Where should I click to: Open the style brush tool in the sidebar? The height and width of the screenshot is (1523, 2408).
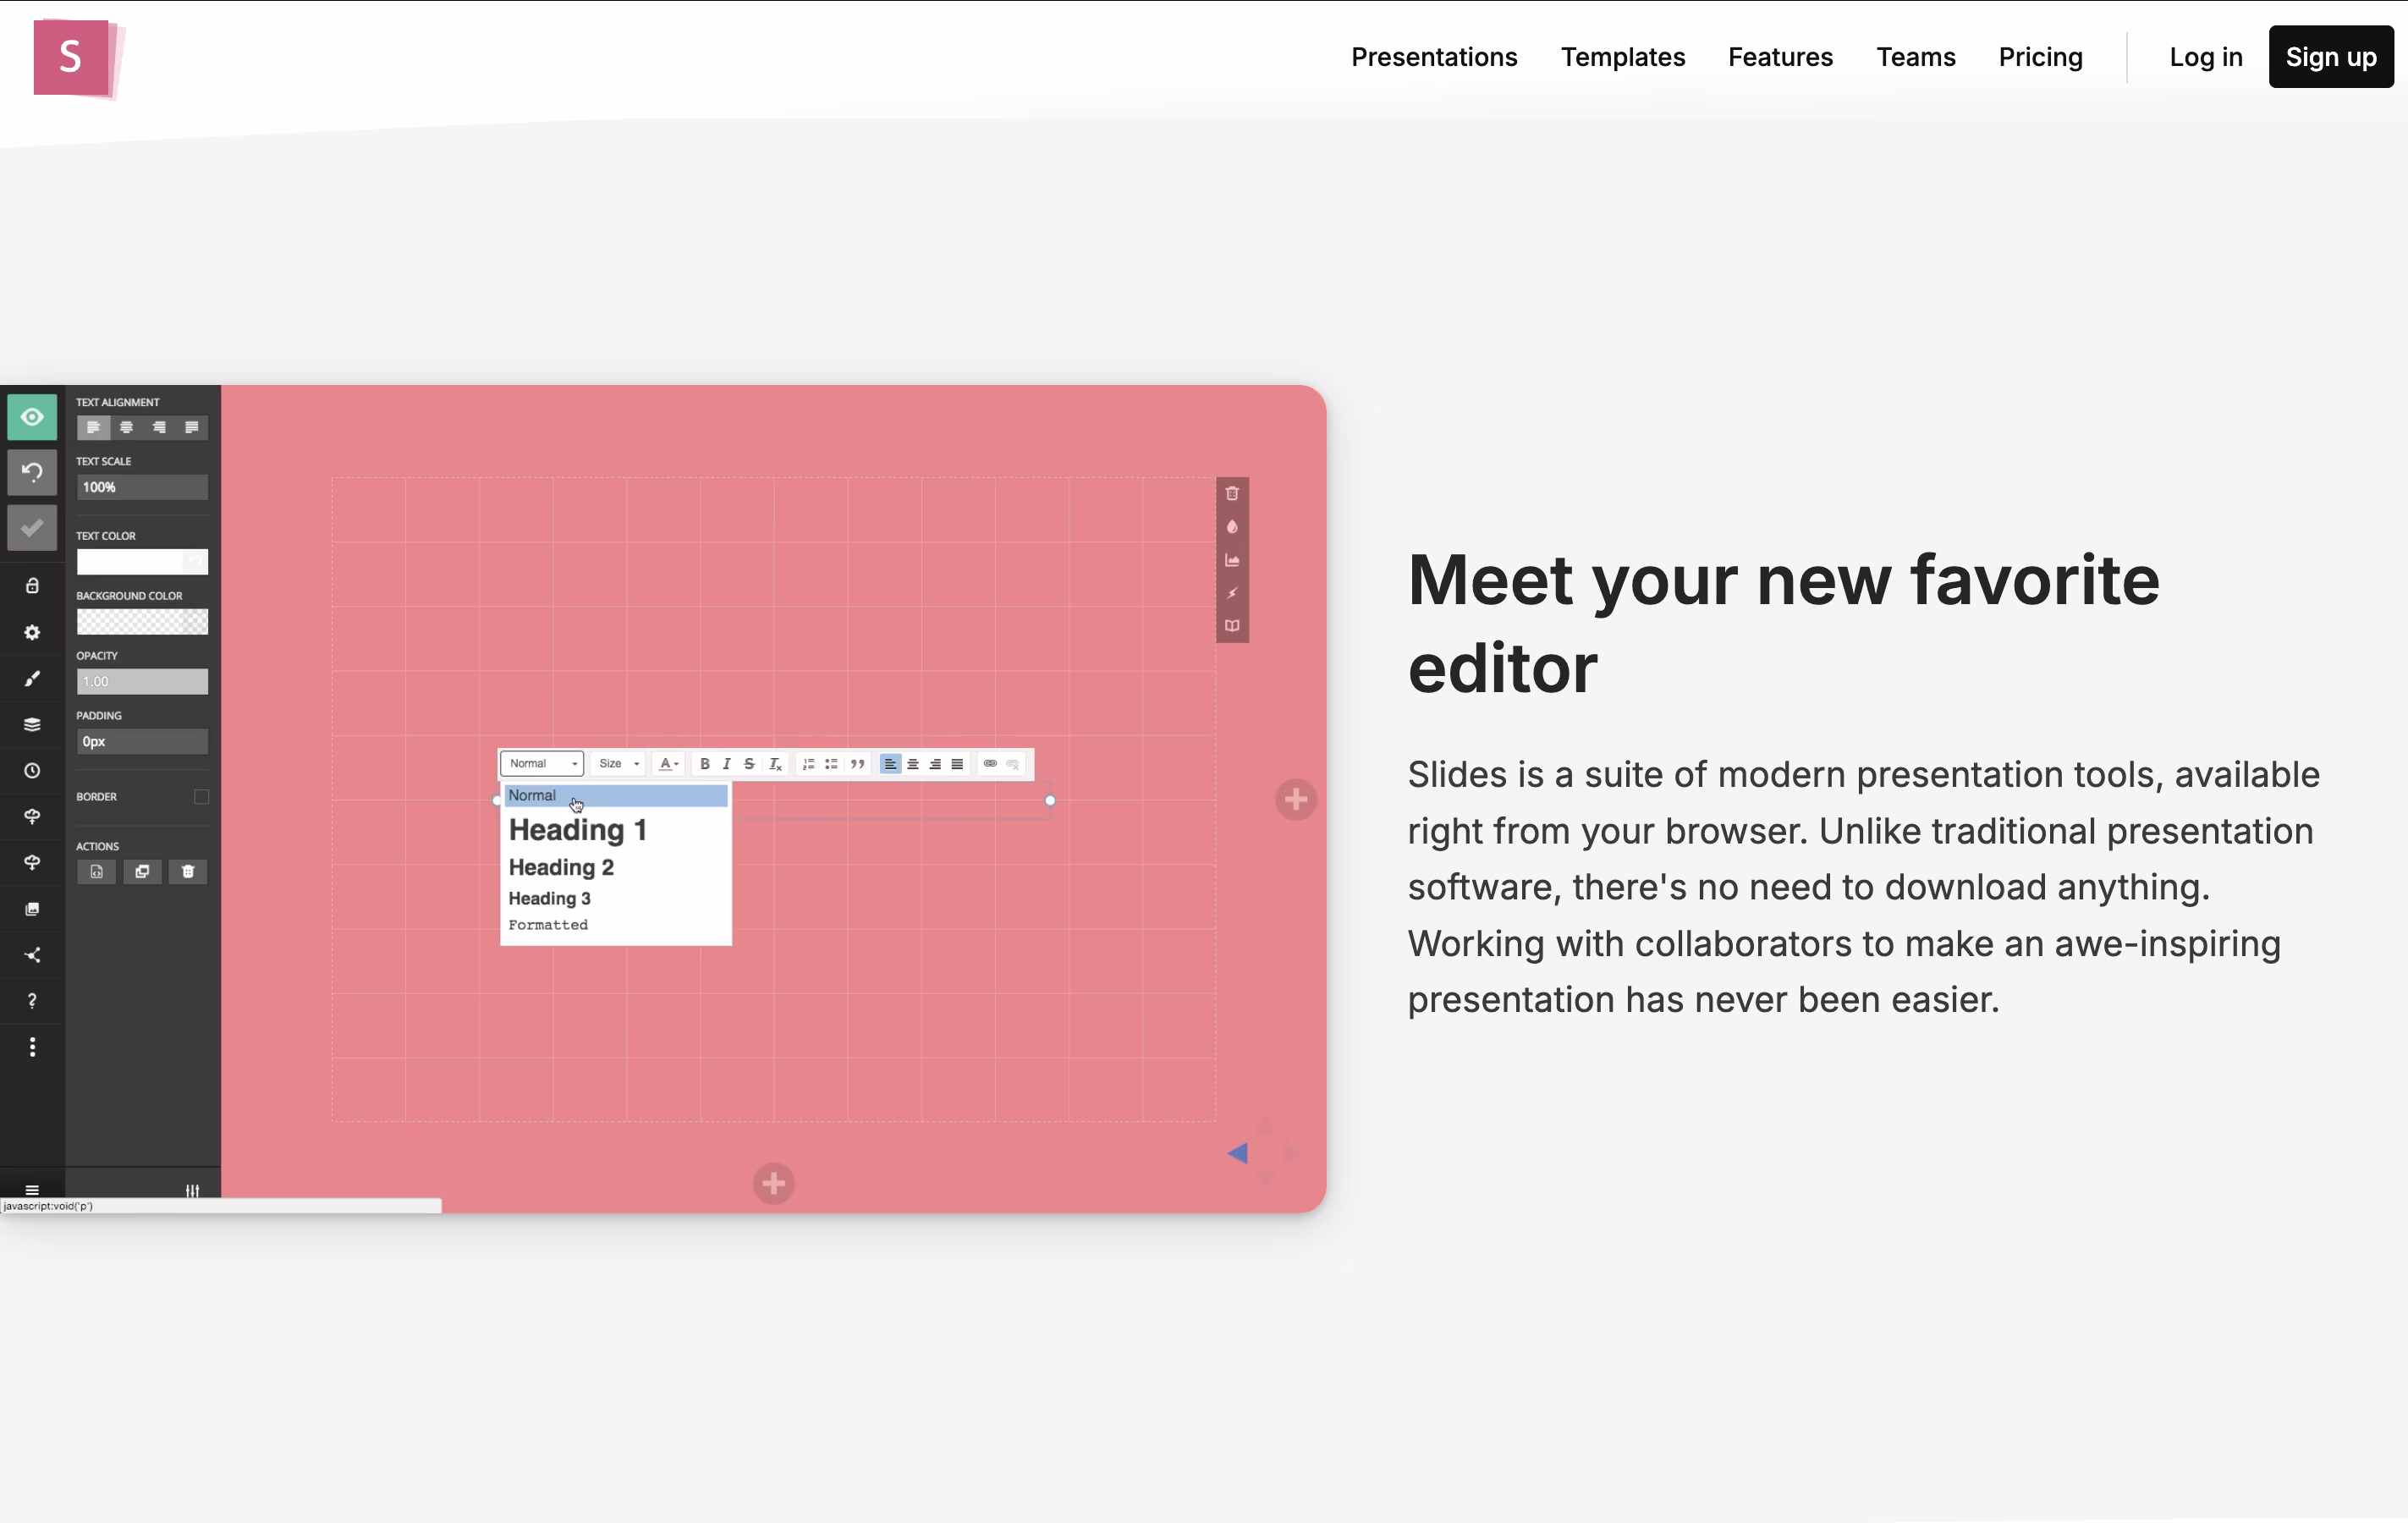click(x=32, y=679)
